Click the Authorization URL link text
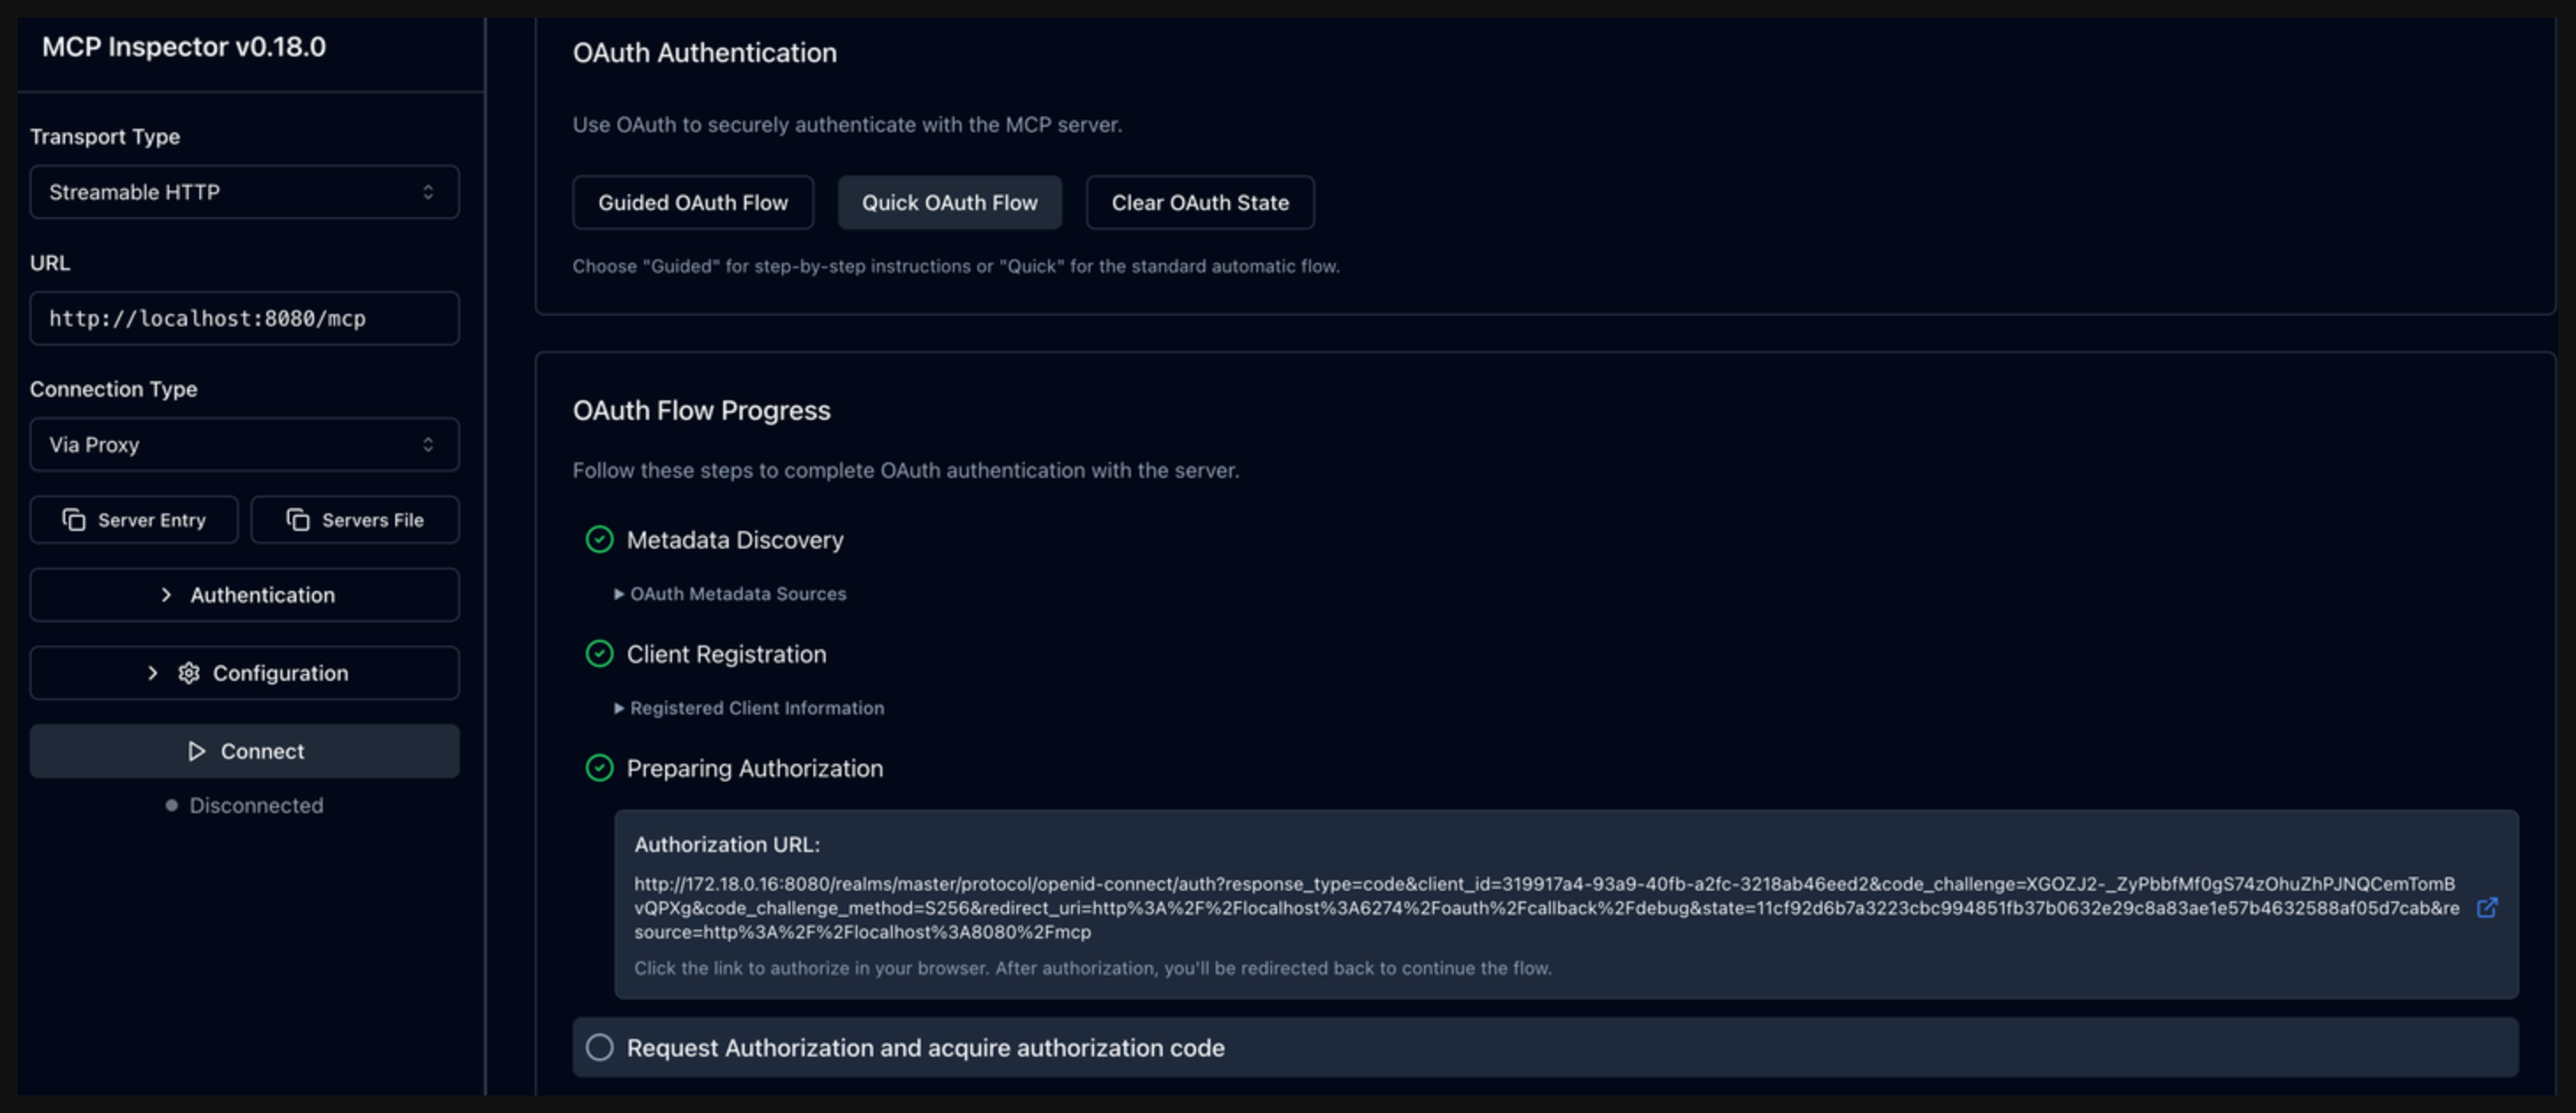Image resolution: width=2576 pixels, height=1113 pixels. [1545, 907]
